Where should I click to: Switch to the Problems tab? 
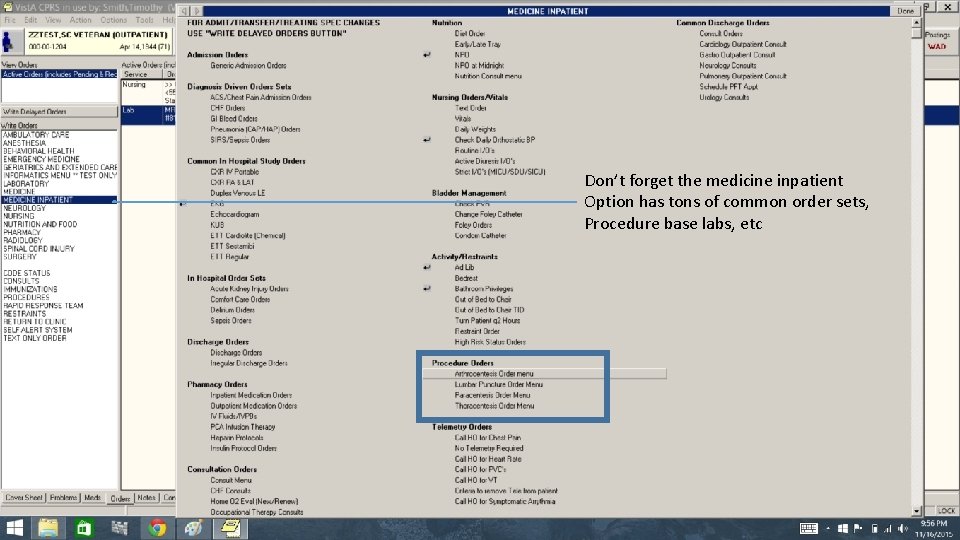(63, 498)
